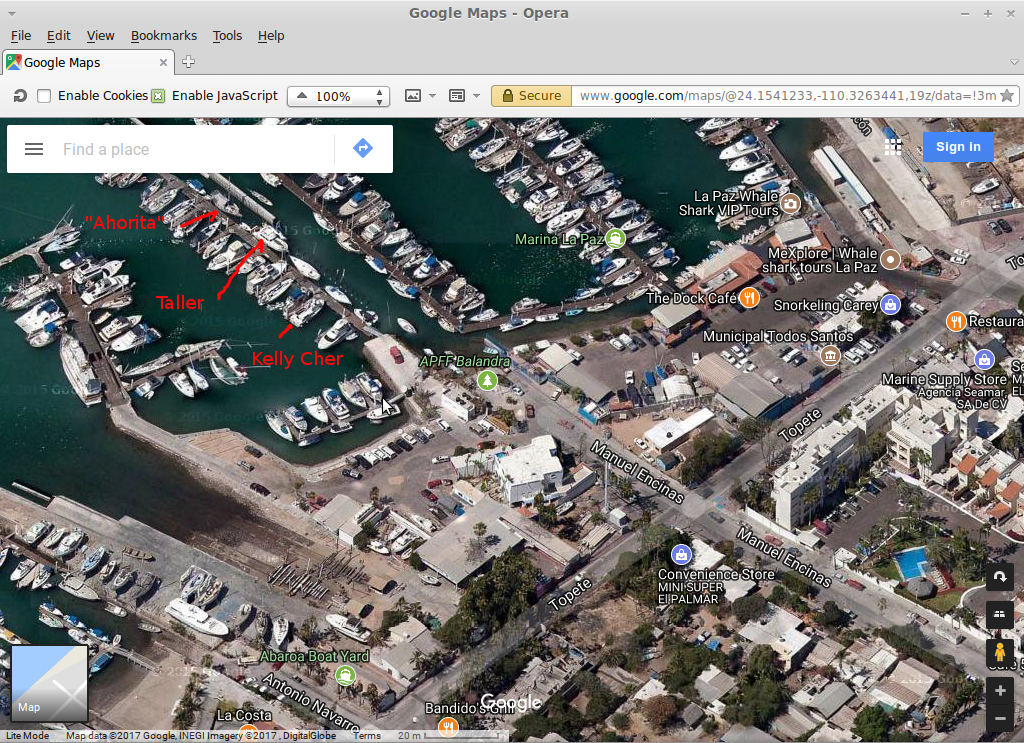Image resolution: width=1024 pixels, height=743 pixels.
Task: Disable the Enable JavaScript checkbox
Action: (158, 96)
